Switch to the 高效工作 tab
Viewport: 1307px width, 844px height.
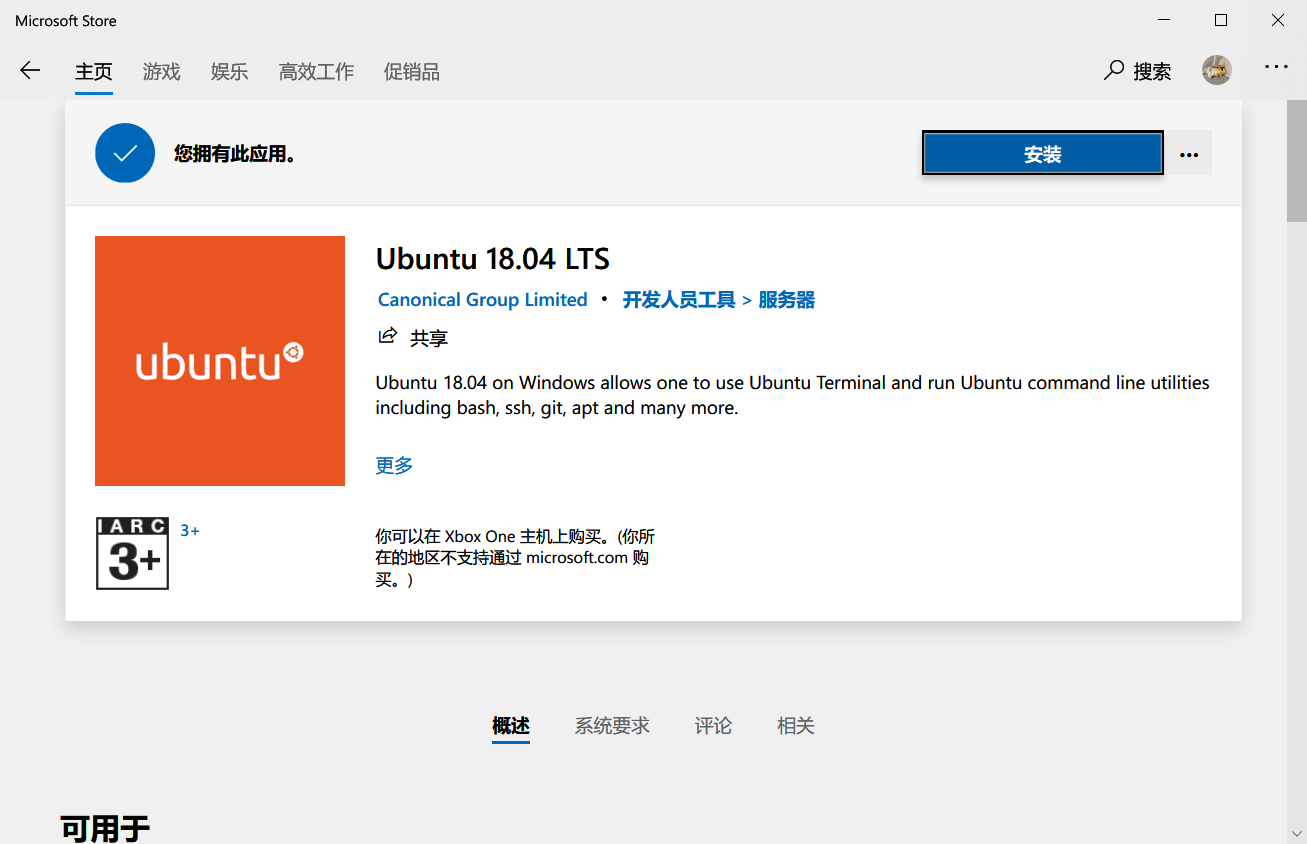pos(316,72)
